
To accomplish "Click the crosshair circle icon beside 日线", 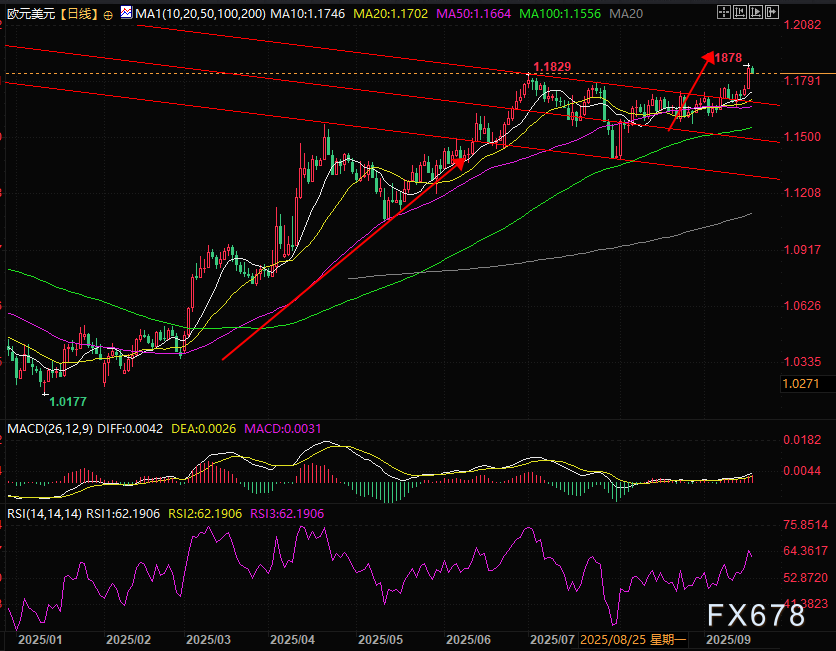I will 108,15.
